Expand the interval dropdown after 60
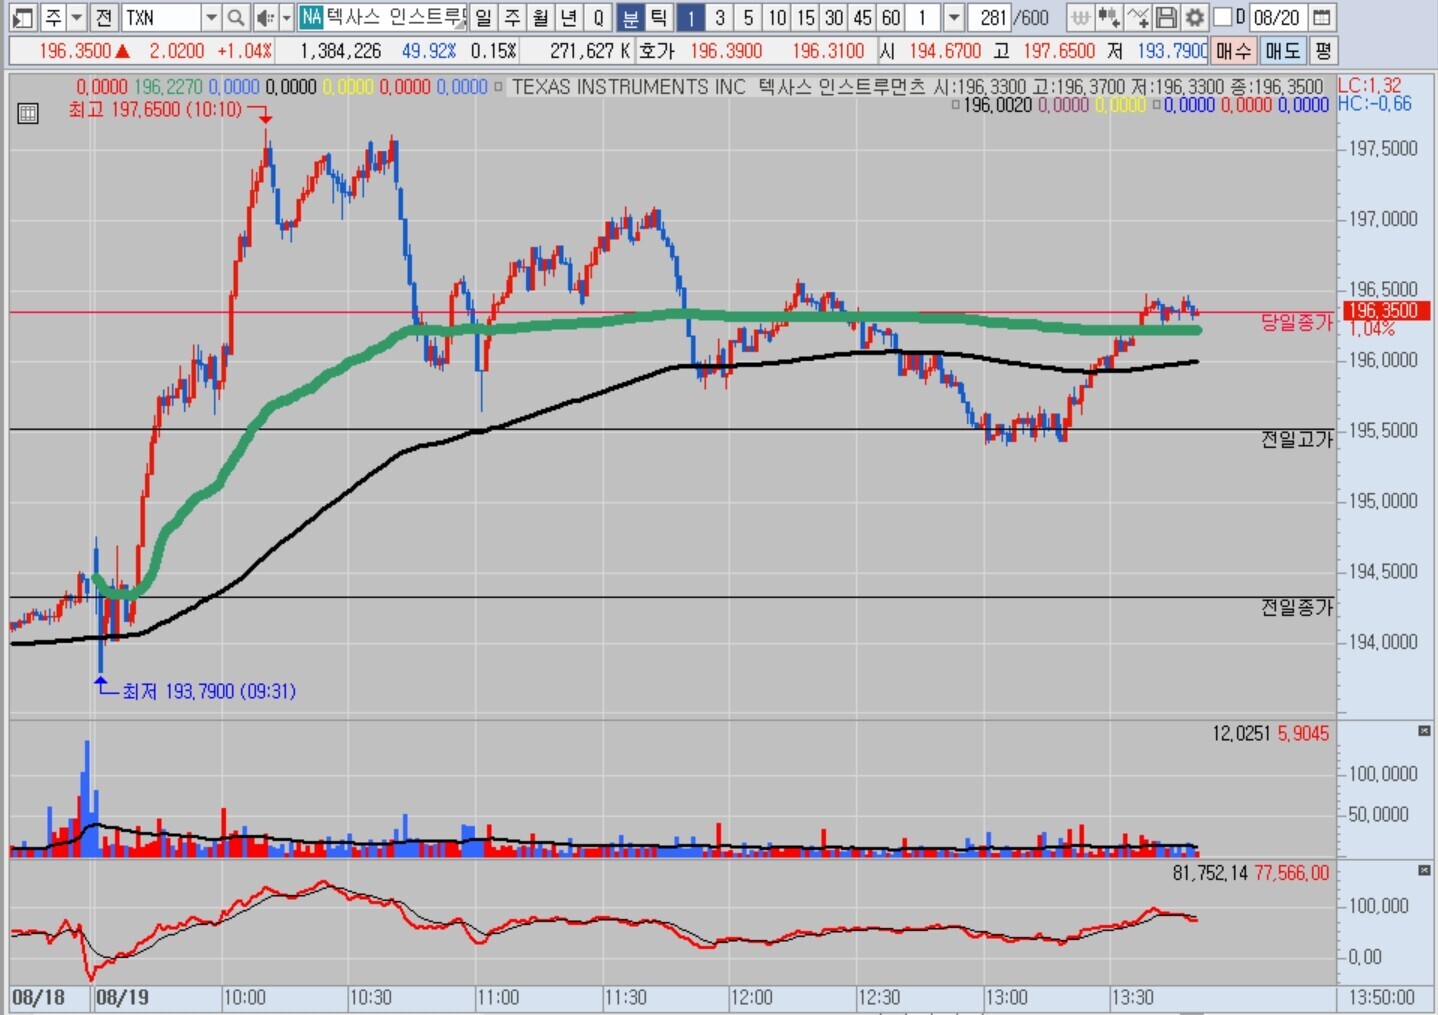1438x1015 pixels. pyautogui.click(x=953, y=17)
